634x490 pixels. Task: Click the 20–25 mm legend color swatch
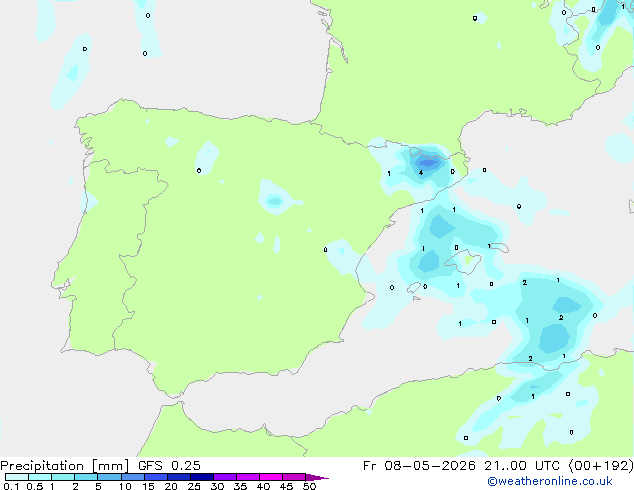pos(178,477)
